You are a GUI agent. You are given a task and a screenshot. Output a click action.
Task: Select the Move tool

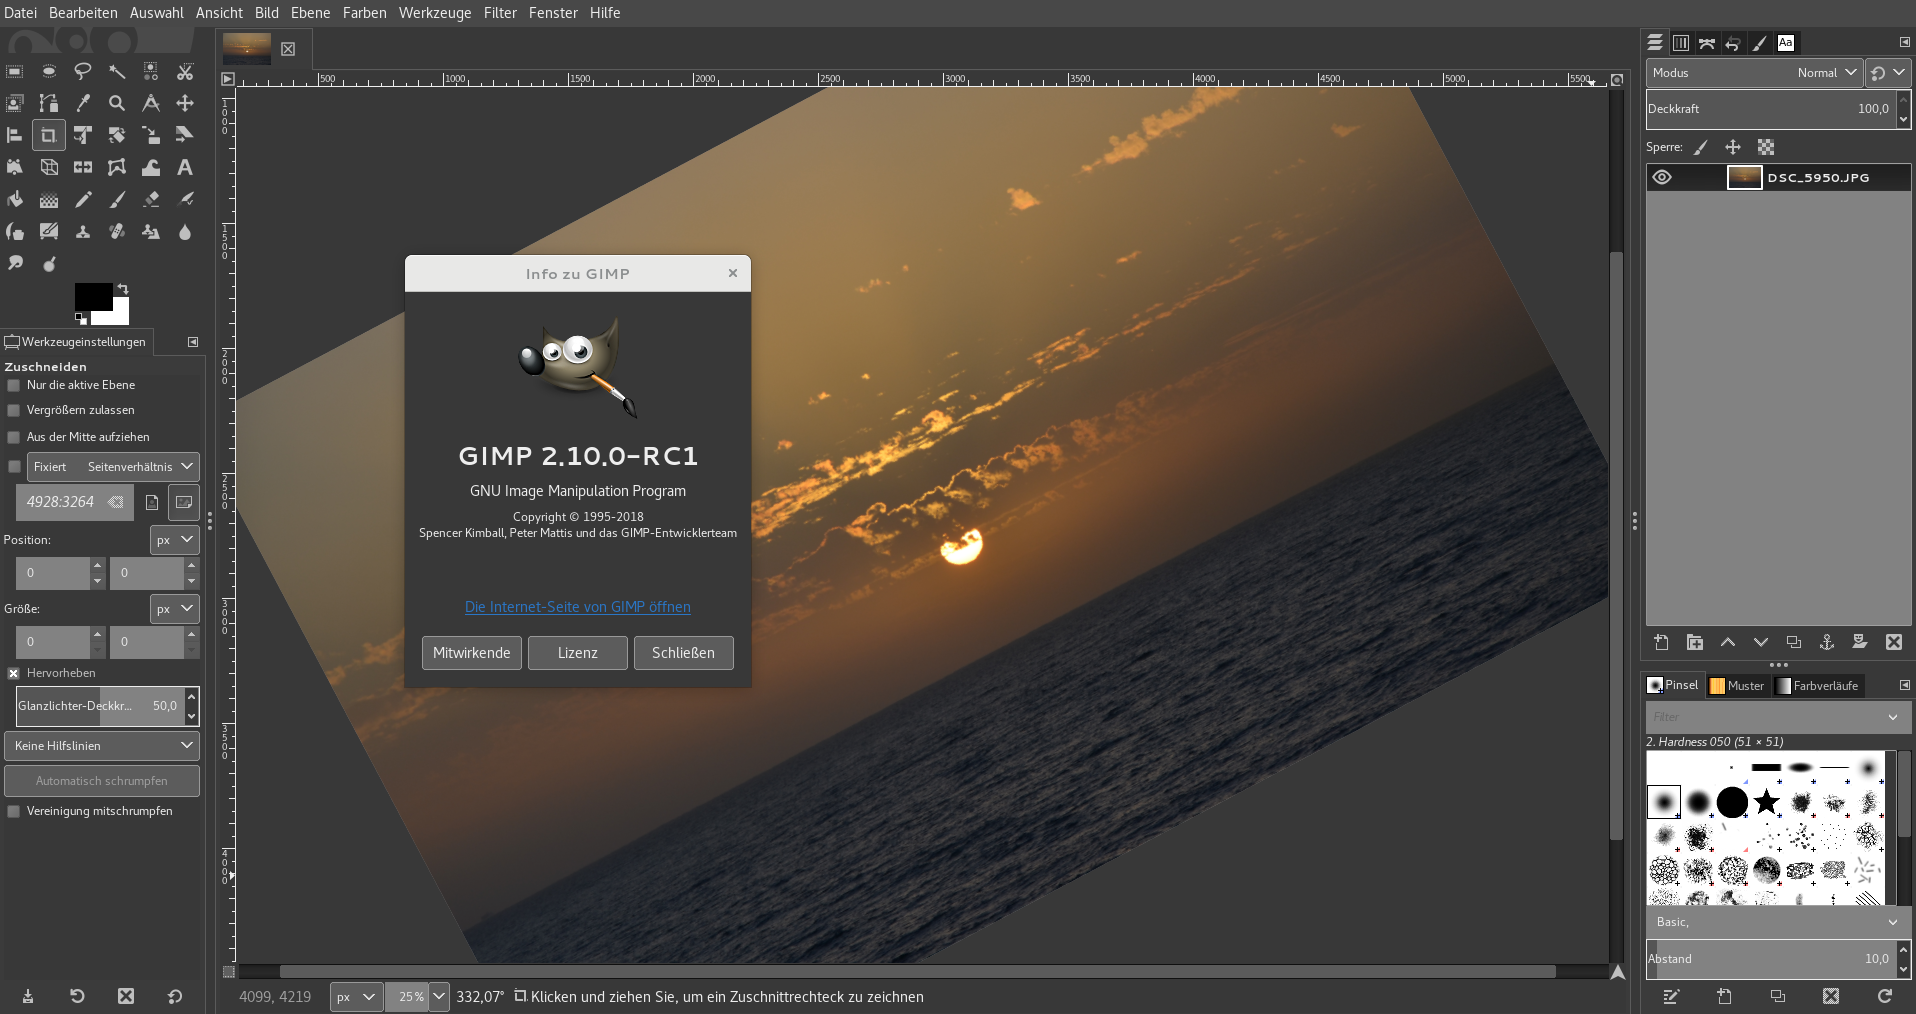tap(185, 103)
